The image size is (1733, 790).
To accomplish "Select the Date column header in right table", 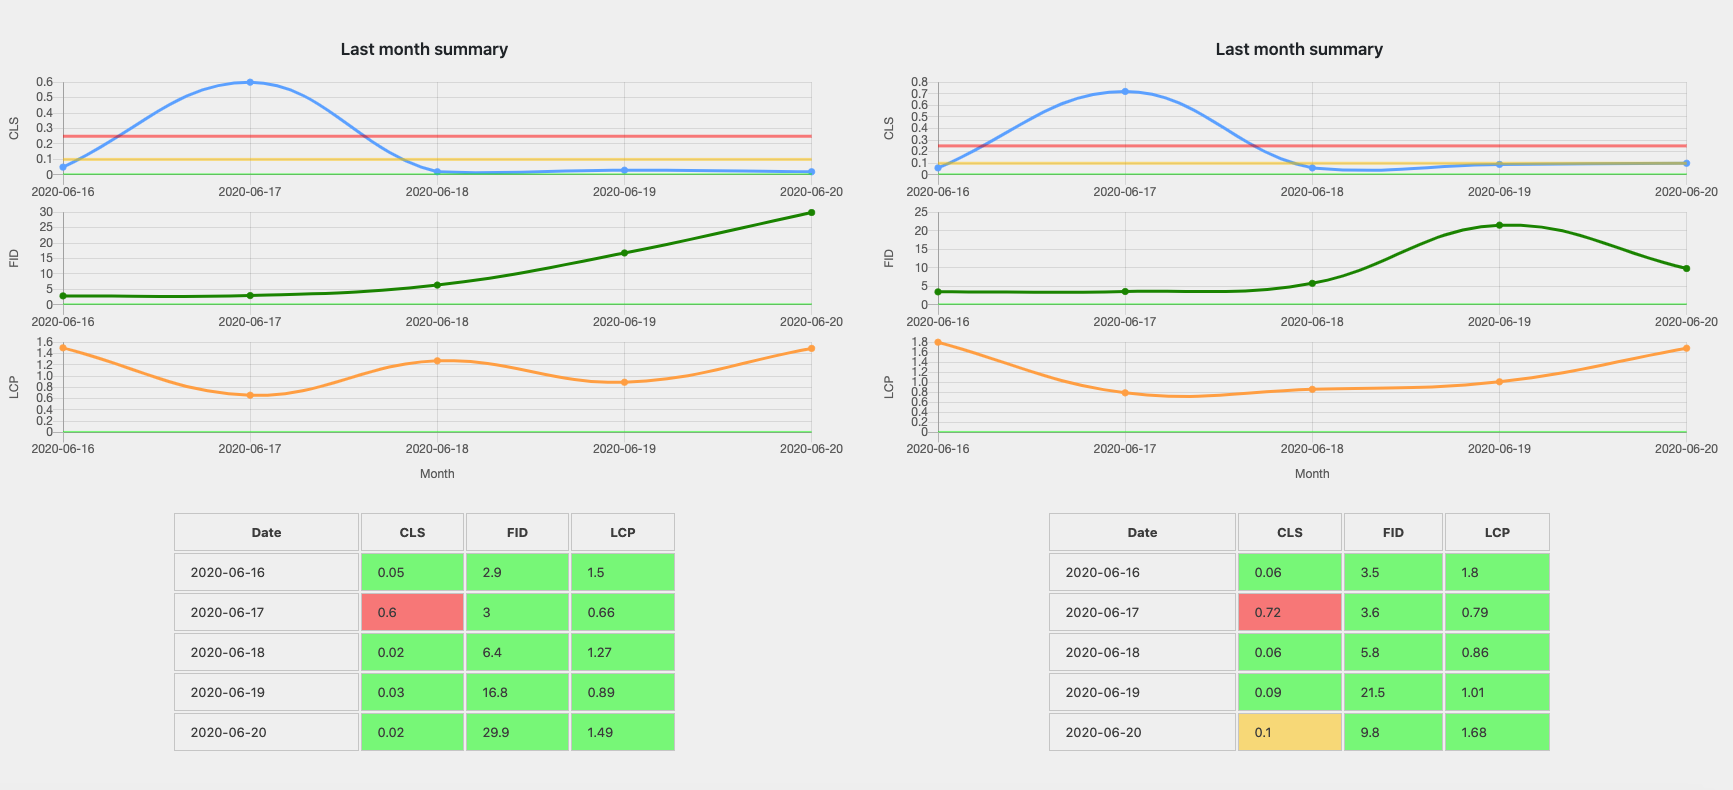I will coord(1142,532).
